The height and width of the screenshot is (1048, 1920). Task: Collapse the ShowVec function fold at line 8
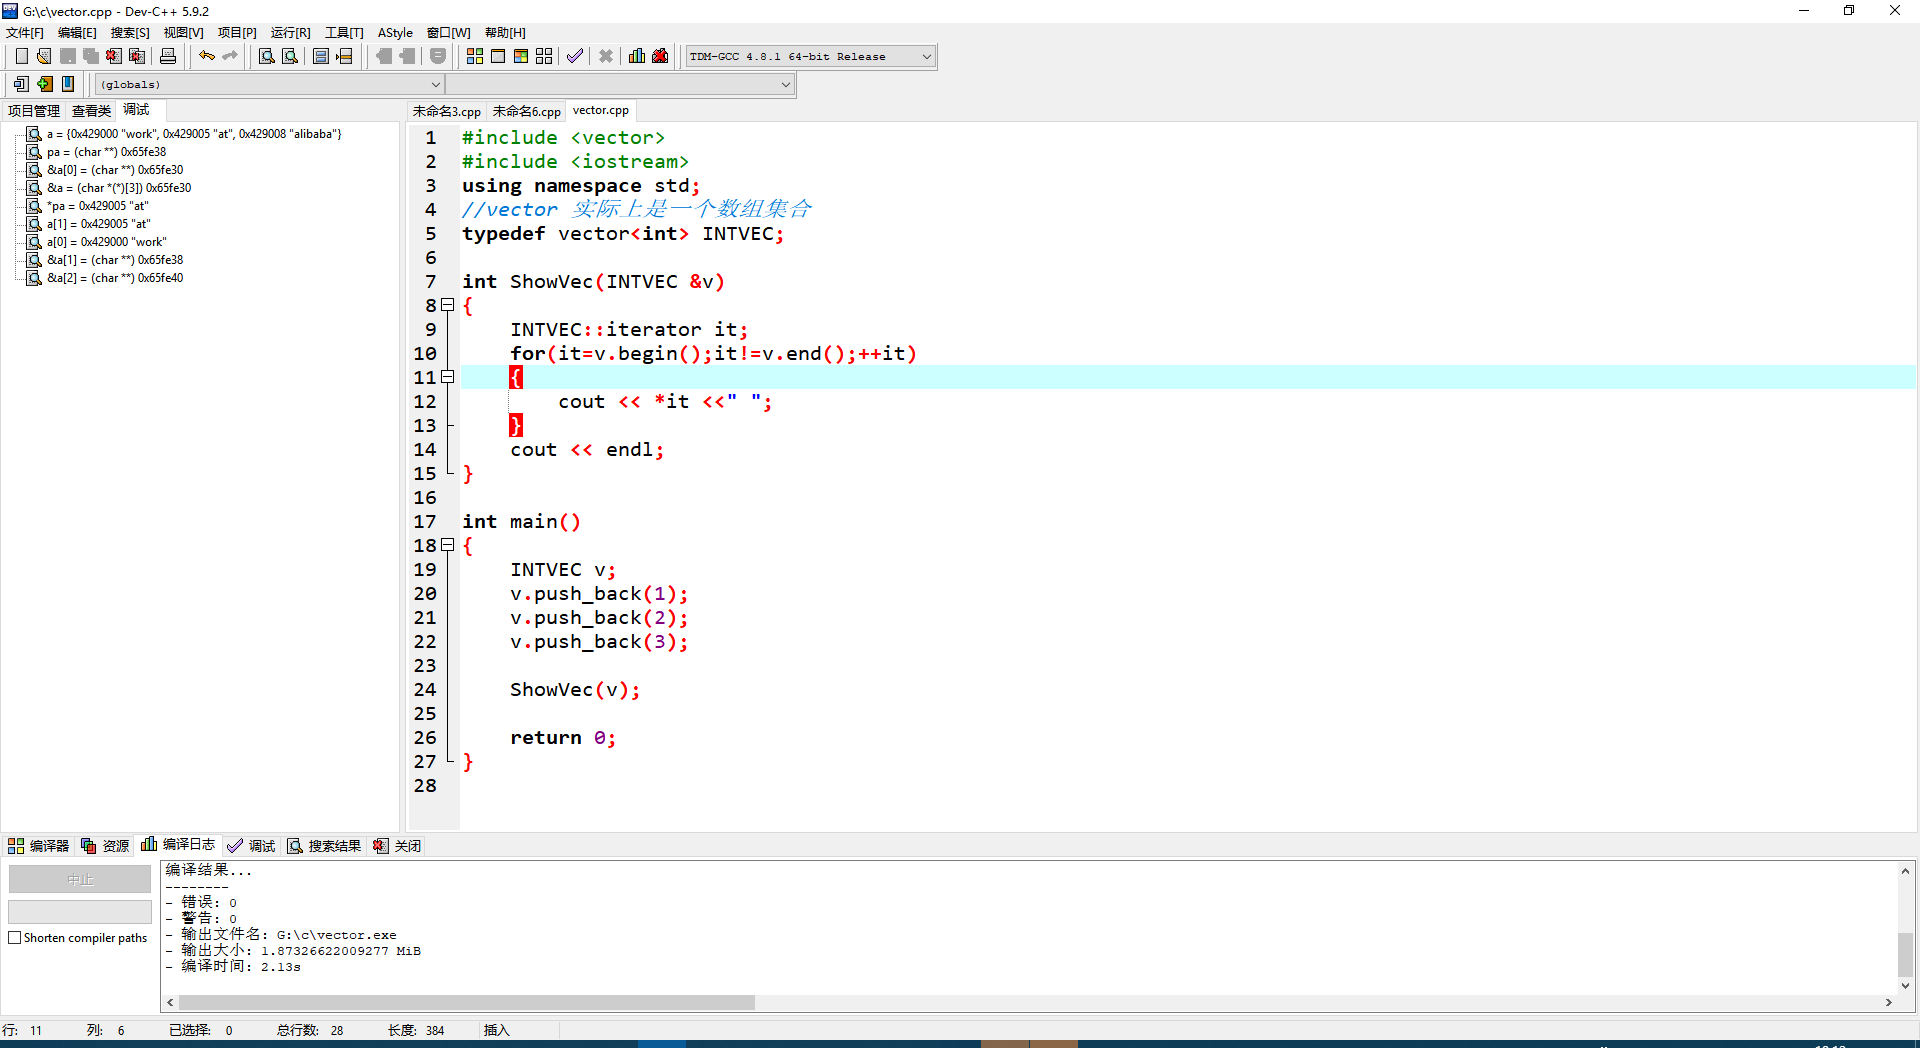coord(448,305)
